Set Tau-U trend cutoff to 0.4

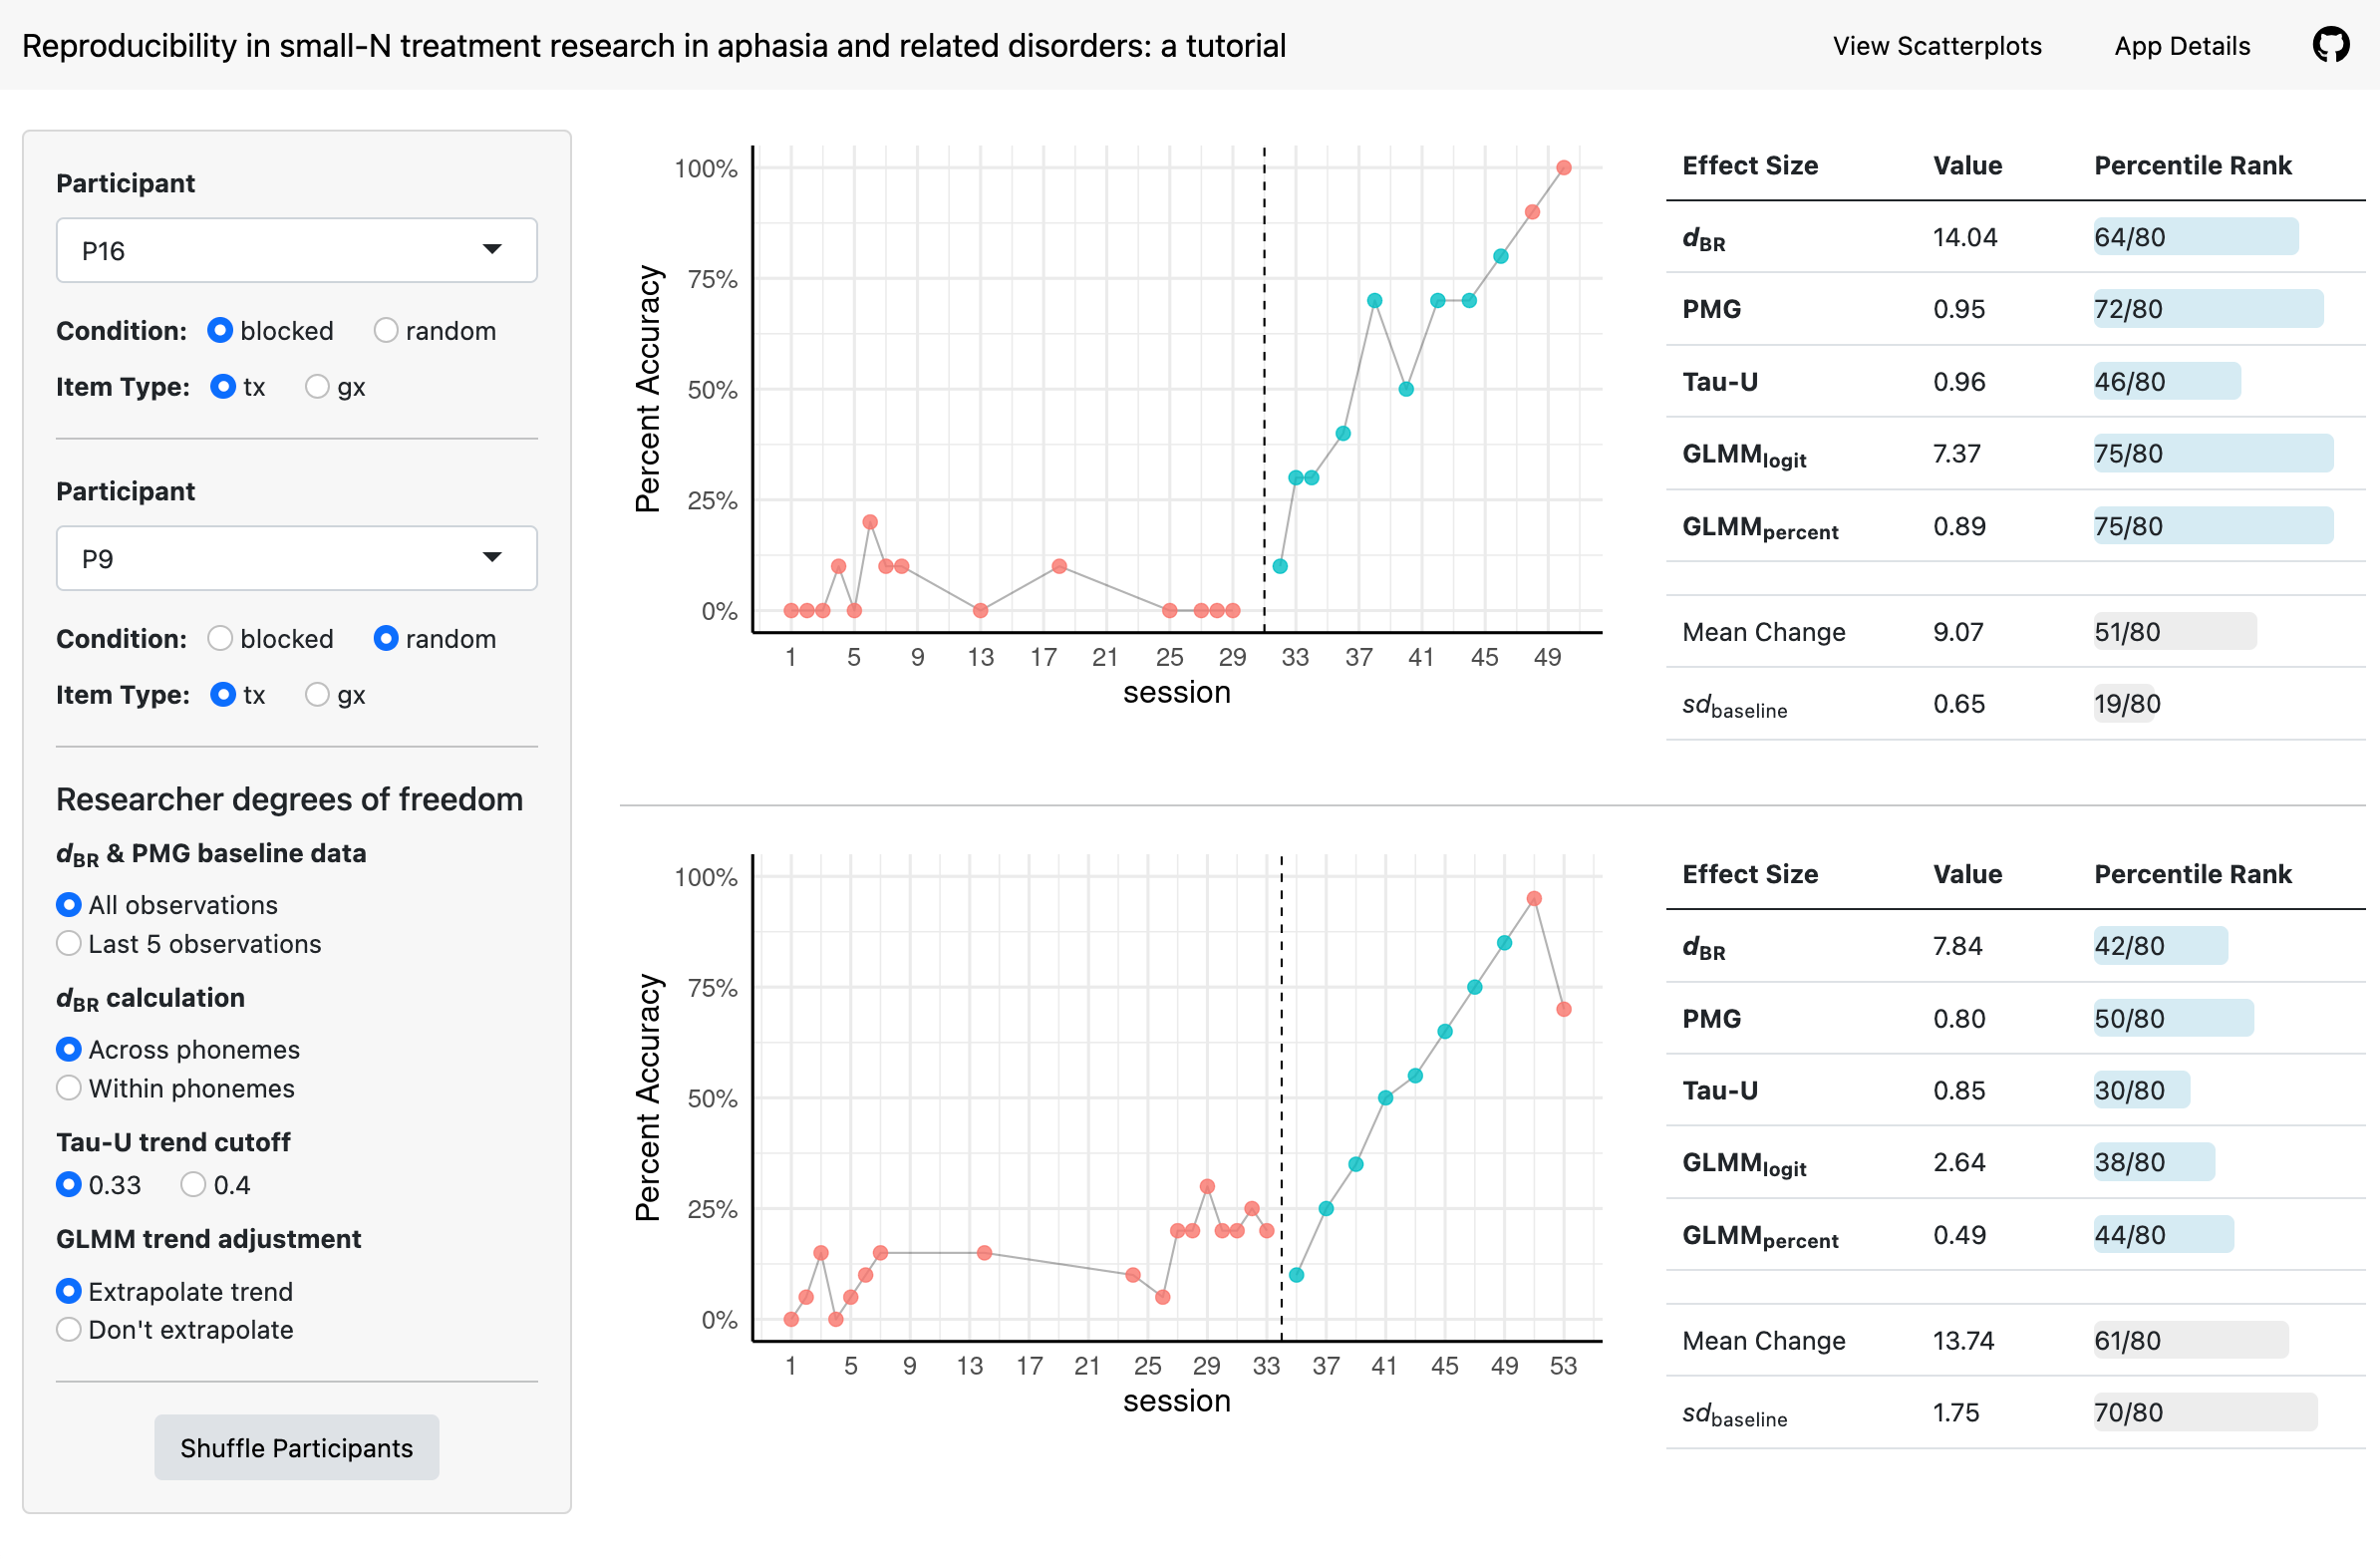[193, 1185]
